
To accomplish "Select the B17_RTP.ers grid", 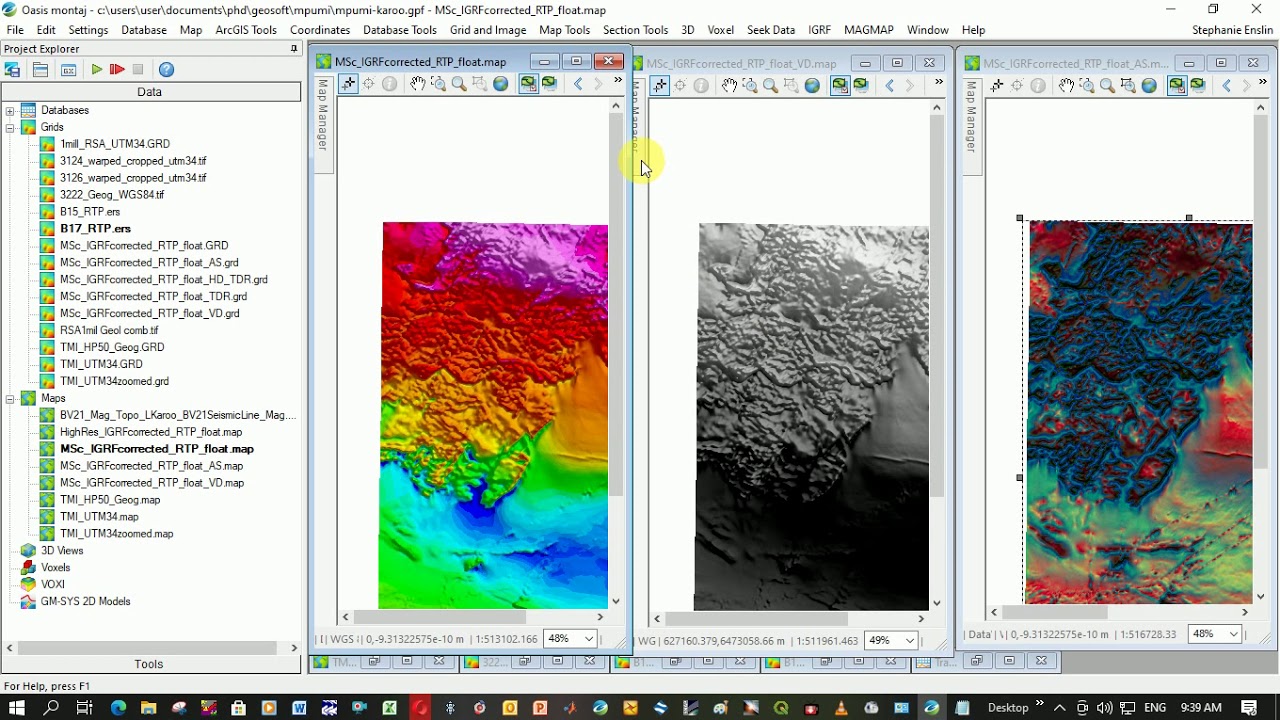I will click(x=95, y=229).
